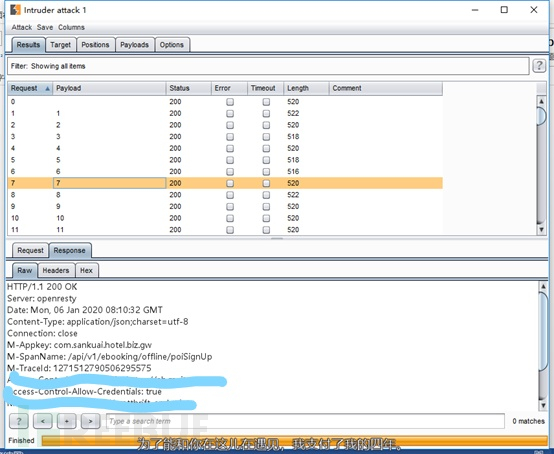Sort by Comment column header
Screen dimensions: 554x454
point(386,88)
